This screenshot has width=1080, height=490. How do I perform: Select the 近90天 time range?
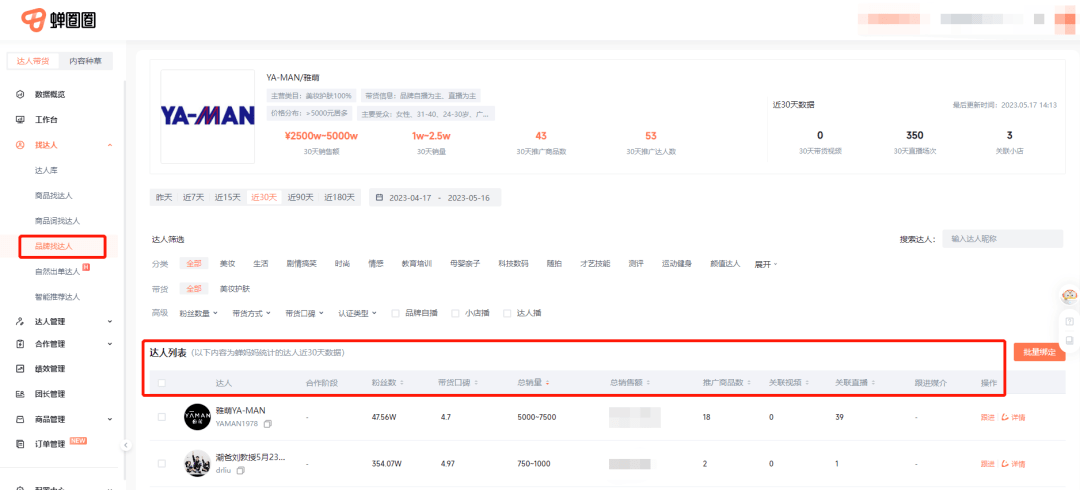click(x=301, y=197)
